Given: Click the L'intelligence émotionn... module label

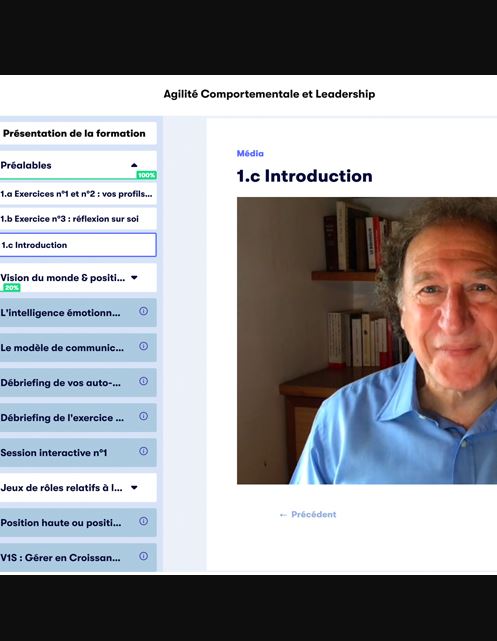Looking at the screenshot, I should tap(60, 313).
